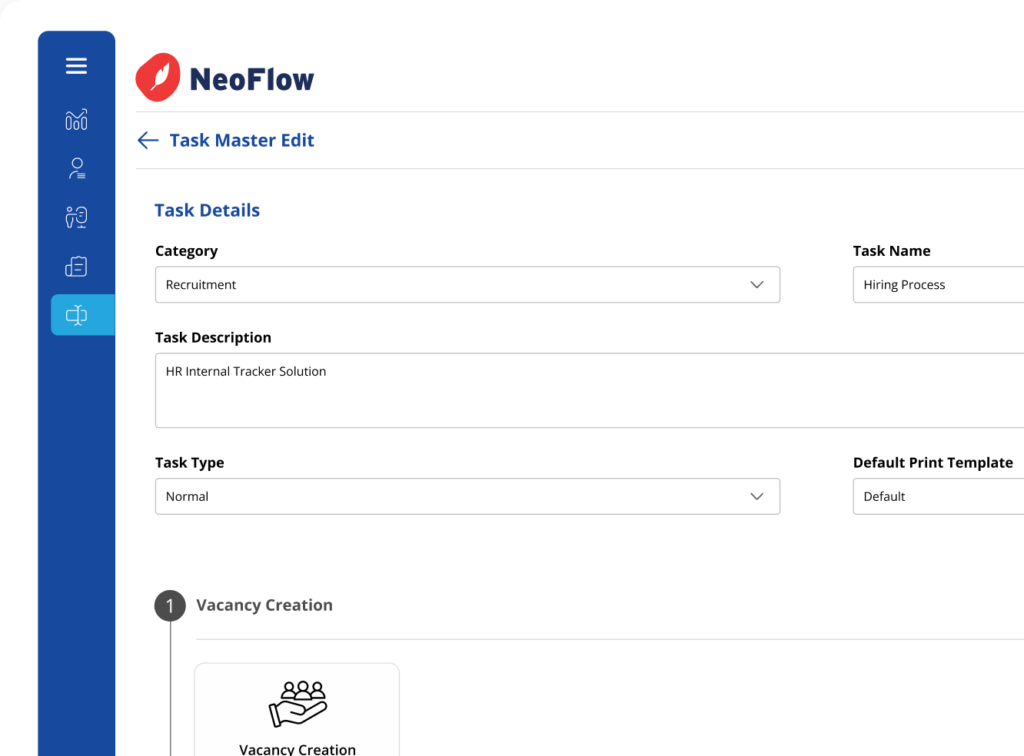
Task: Click the Vacancy Creation stage label
Action: click(264, 605)
